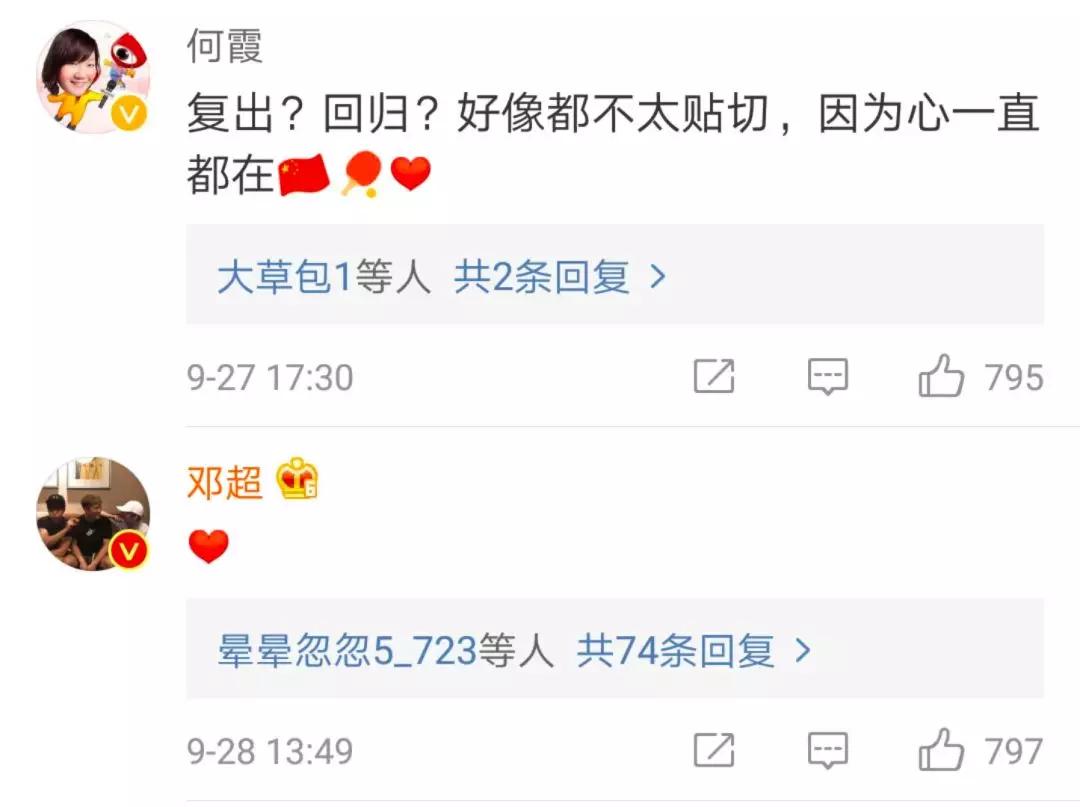Tap reply bubble icon under 何霞's comment
The width and height of the screenshot is (1080, 807).
coord(827,376)
